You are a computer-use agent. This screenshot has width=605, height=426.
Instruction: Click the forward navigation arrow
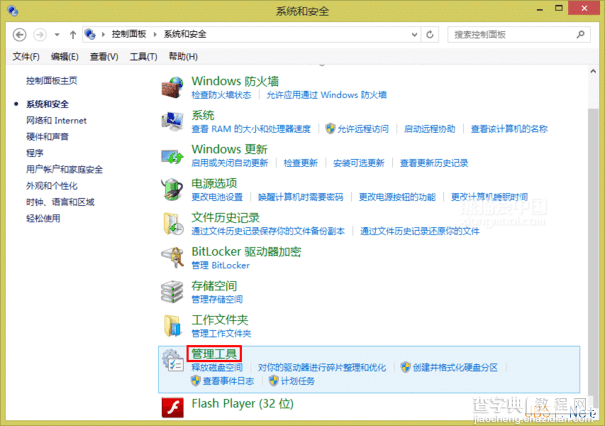(39, 35)
